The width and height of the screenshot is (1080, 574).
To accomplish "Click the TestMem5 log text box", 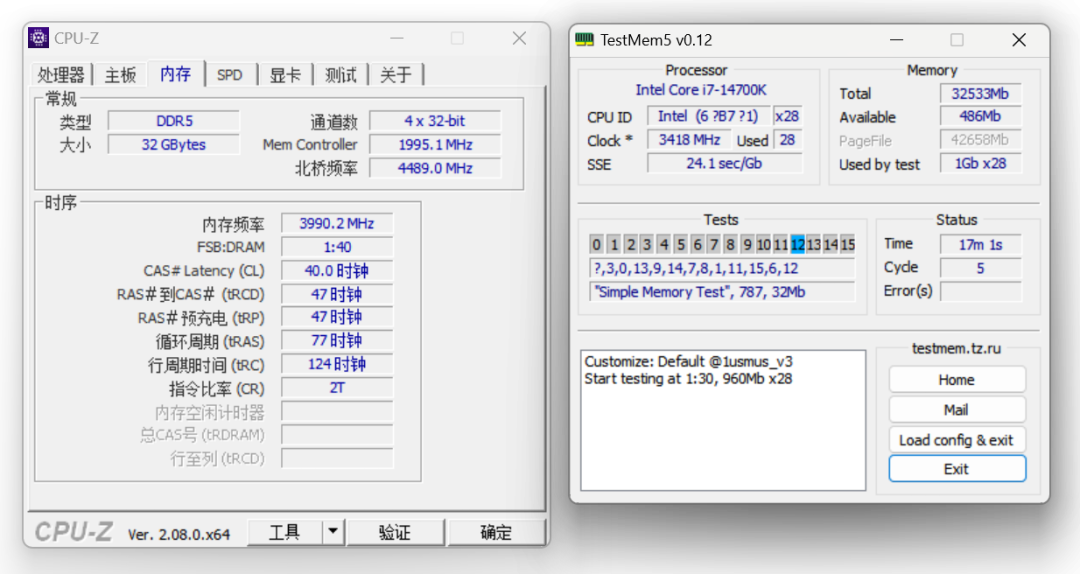I will [723, 420].
